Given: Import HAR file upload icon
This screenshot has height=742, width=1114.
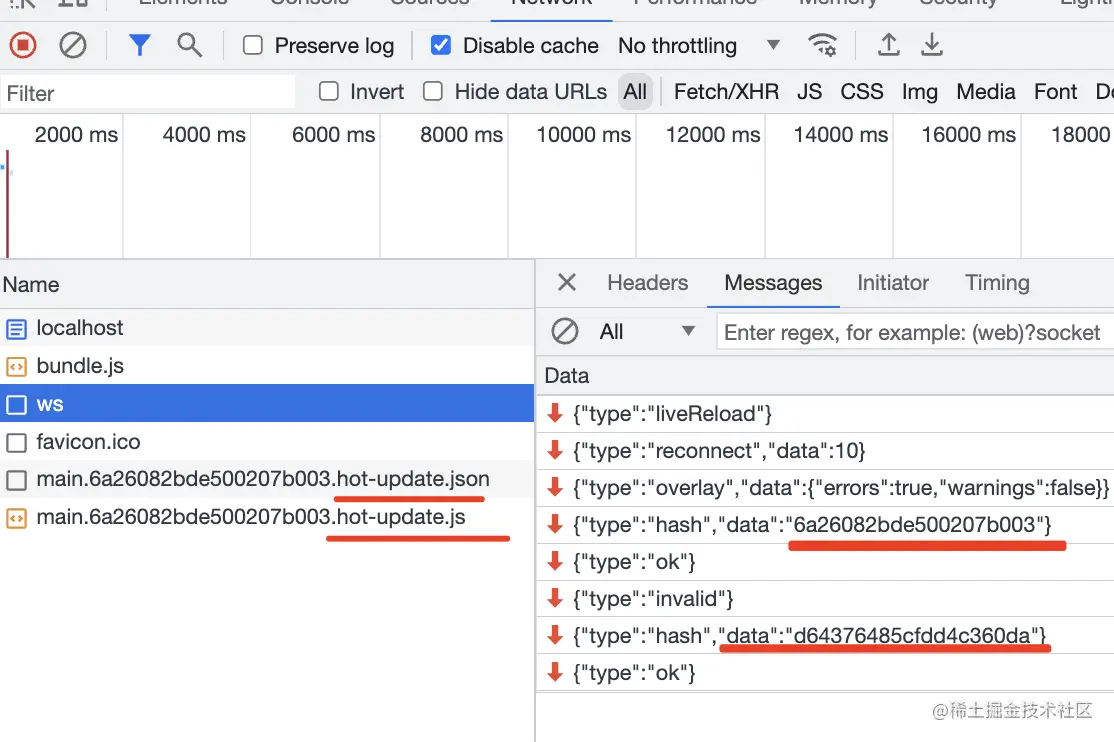Looking at the screenshot, I should click(x=888, y=45).
